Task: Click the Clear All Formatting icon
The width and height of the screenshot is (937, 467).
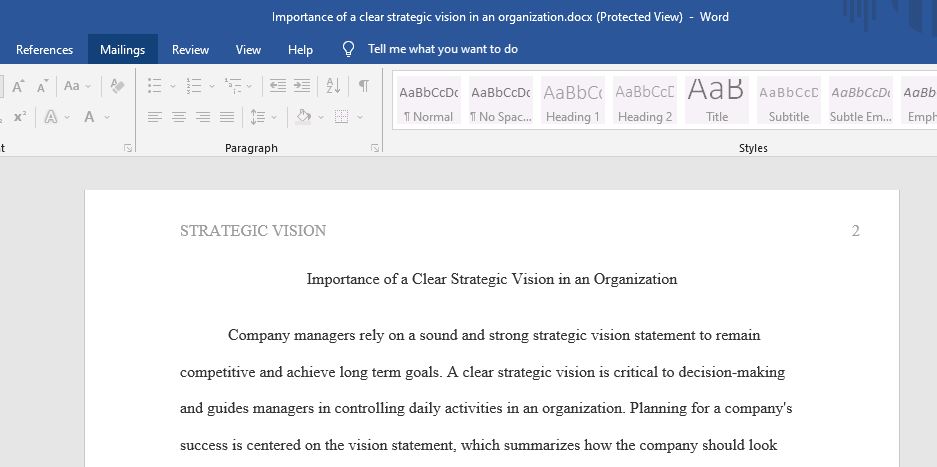Action: (x=117, y=86)
